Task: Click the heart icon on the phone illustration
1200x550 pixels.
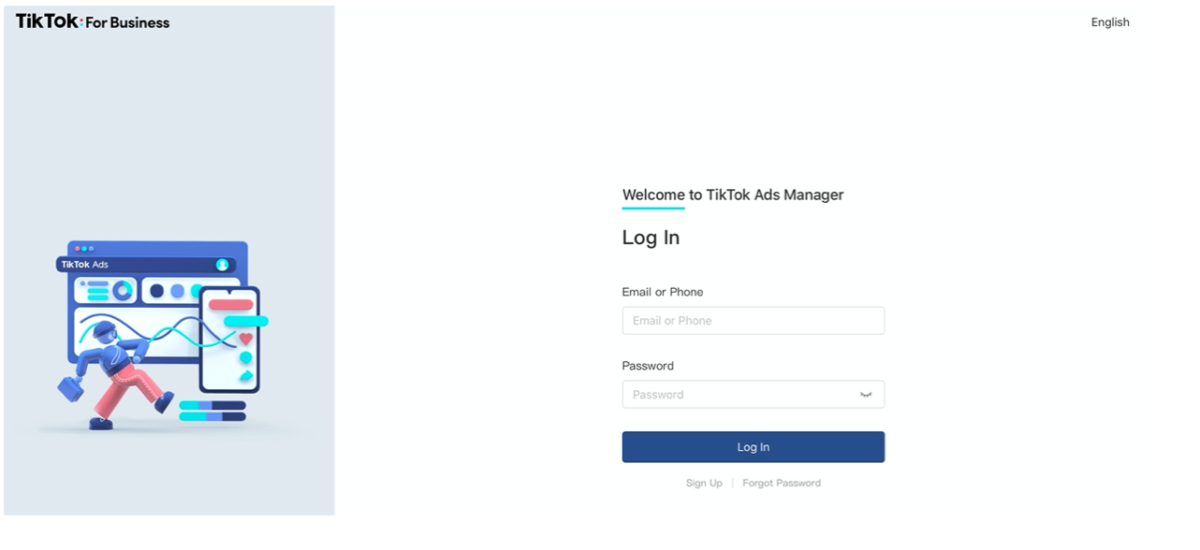Action: click(246, 339)
